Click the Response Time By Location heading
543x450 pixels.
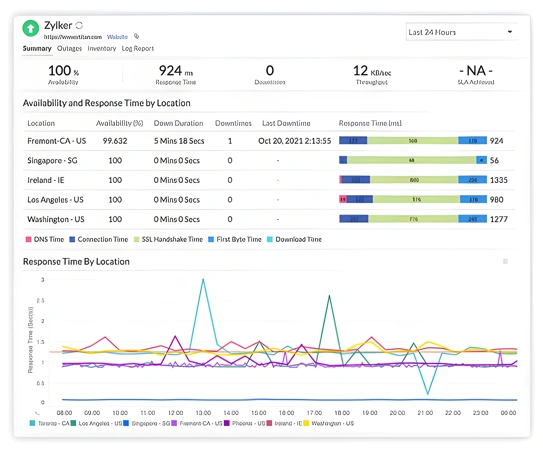pyautogui.click(x=76, y=262)
